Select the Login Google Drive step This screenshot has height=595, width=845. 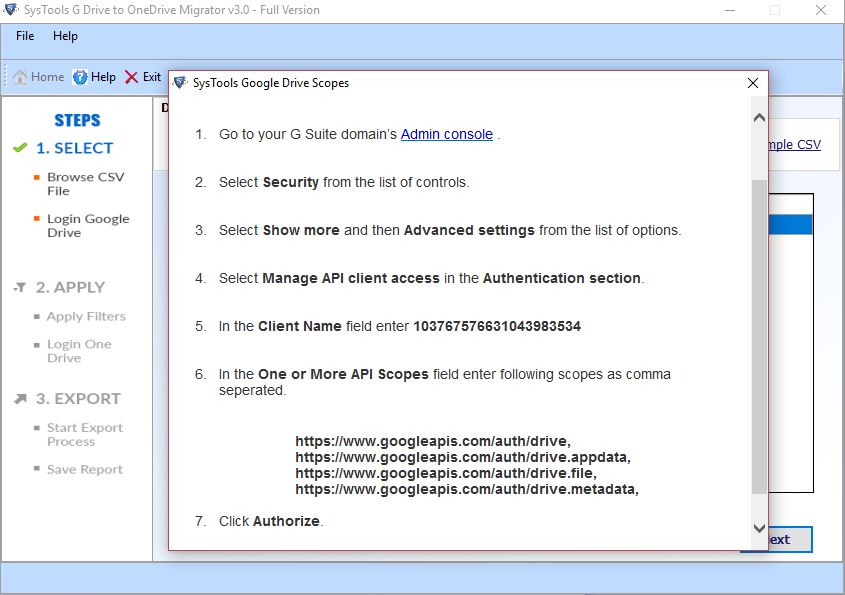[x=88, y=226]
